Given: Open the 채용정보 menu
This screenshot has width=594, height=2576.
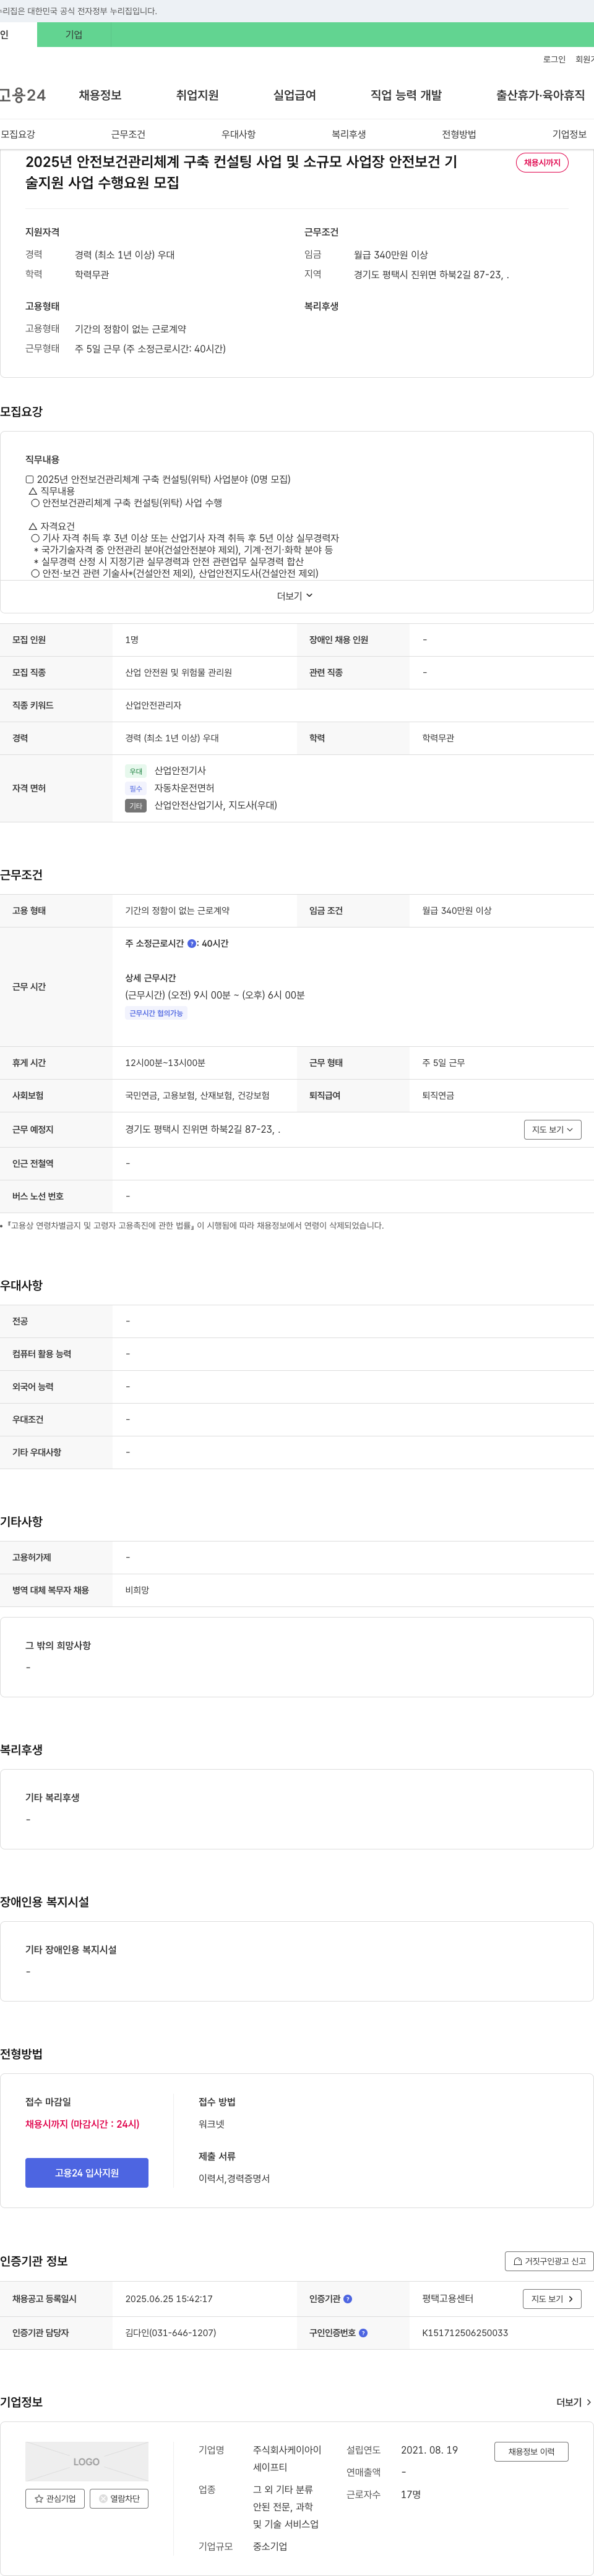Looking at the screenshot, I should [100, 95].
